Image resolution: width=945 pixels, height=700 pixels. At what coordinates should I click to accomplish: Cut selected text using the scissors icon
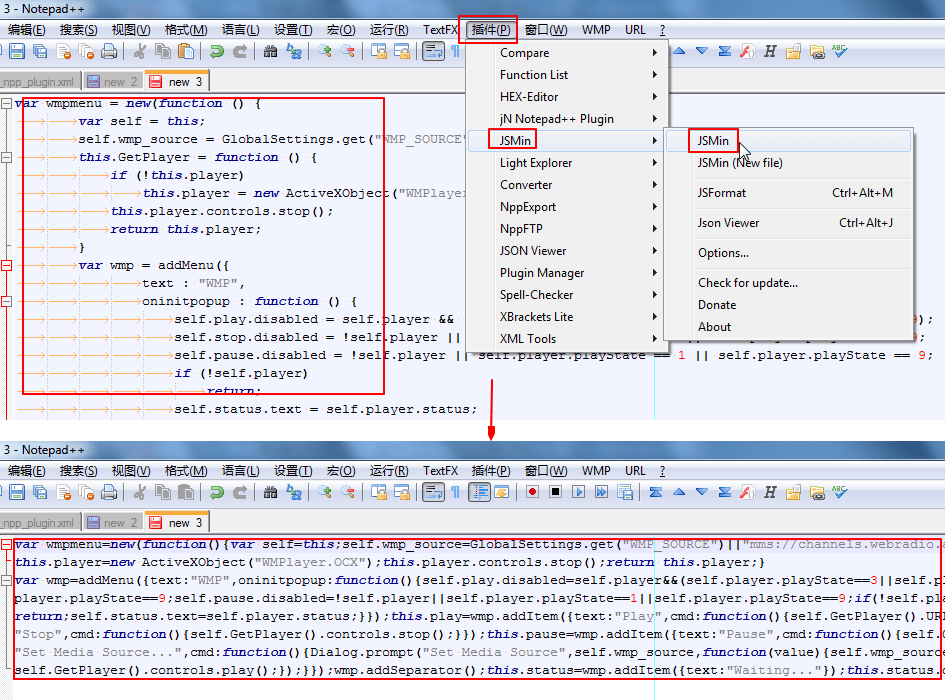coord(140,53)
